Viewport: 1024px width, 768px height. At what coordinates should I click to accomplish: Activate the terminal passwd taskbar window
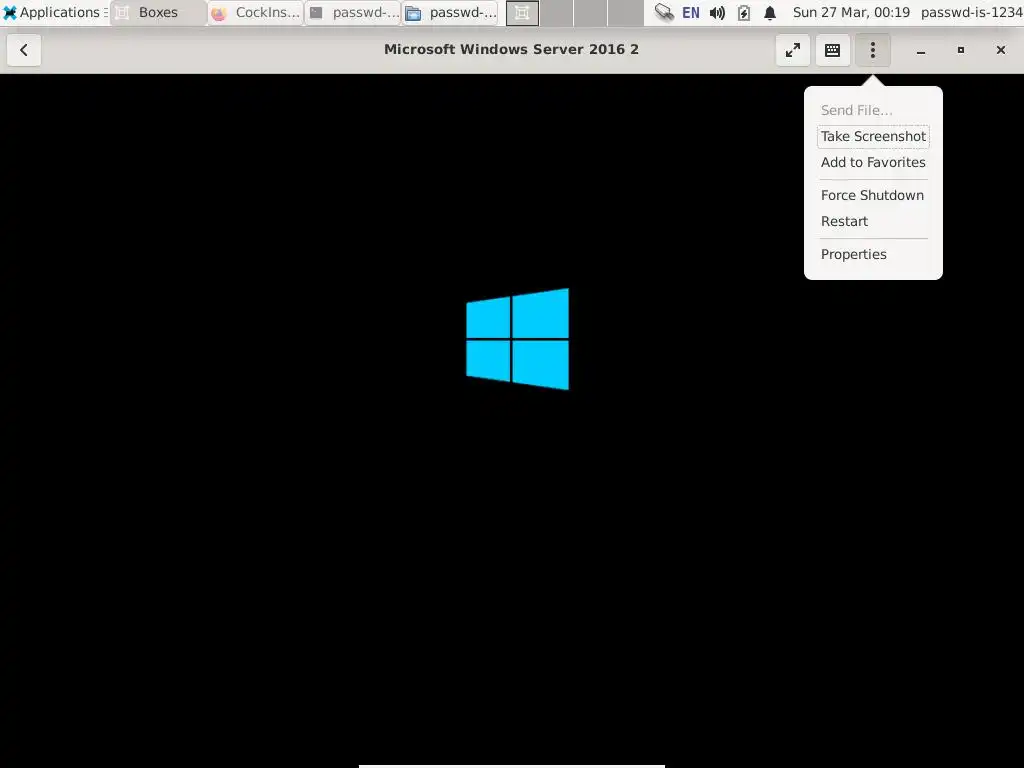pyautogui.click(x=353, y=12)
